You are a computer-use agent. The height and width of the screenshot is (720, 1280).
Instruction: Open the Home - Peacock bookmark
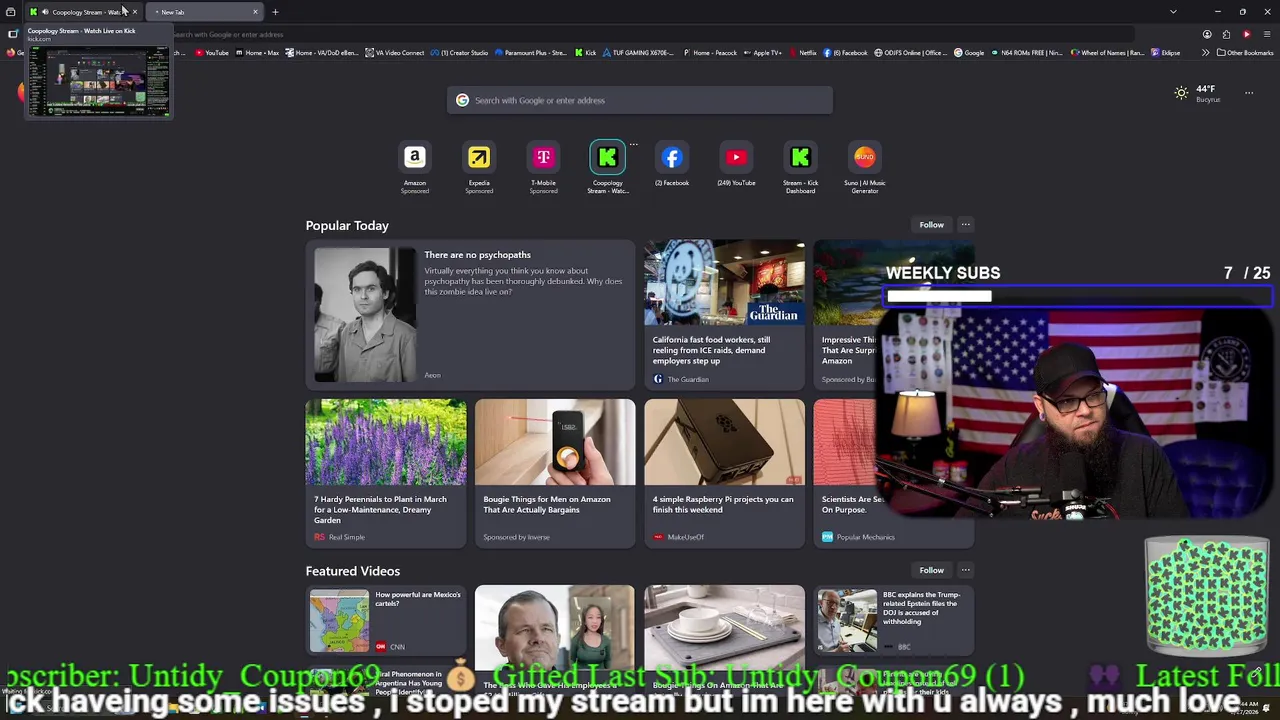(710, 53)
